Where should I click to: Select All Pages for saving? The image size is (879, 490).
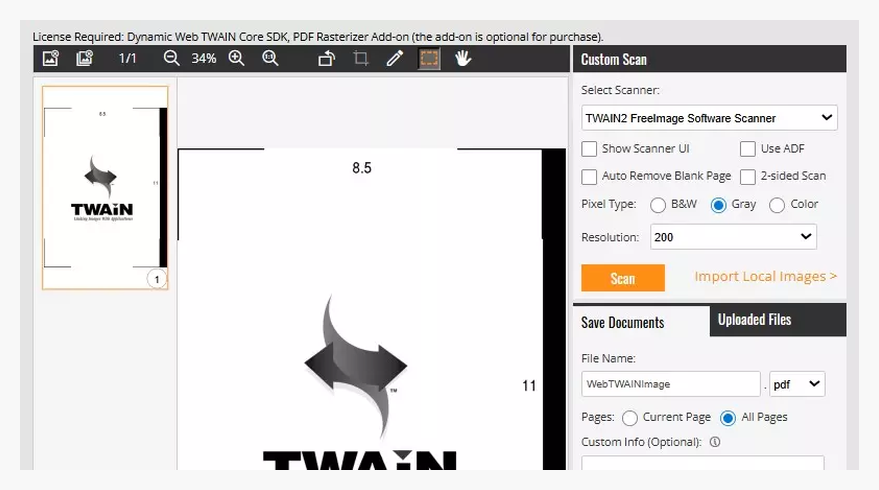(x=728, y=418)
